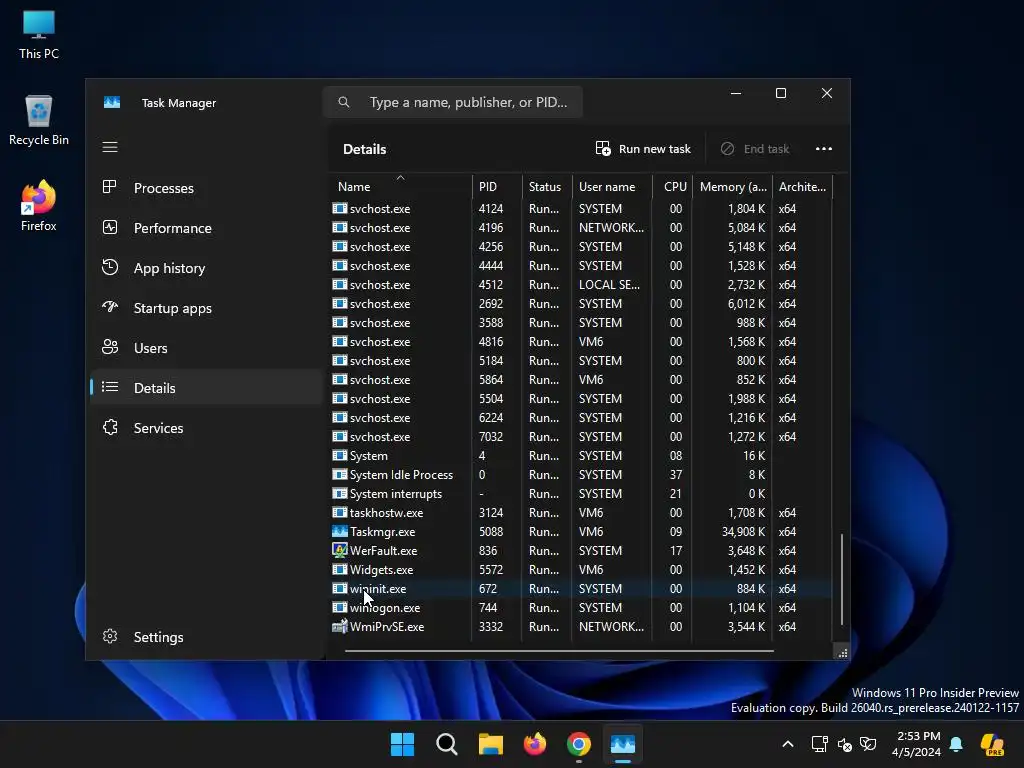This screenshot has width=1024, height=768.
Task: Select svchost.exe with PID 4124
Action: 581,208
